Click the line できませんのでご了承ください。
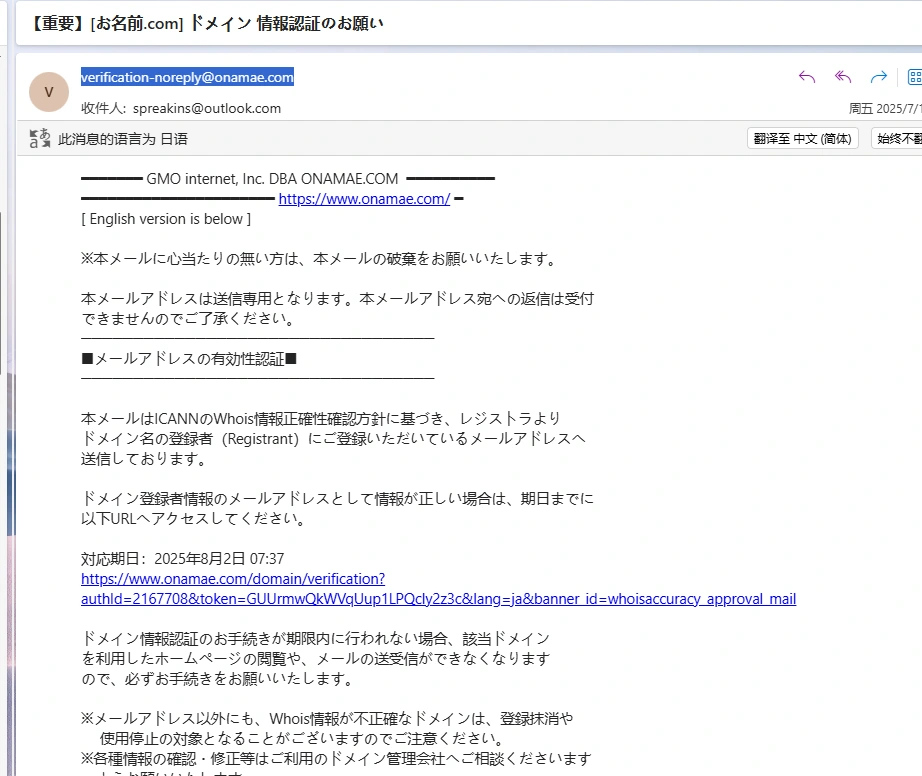Image resolution: width=922 pixels, height=776 pixels. pyautogui.click(x=188, y=319)
